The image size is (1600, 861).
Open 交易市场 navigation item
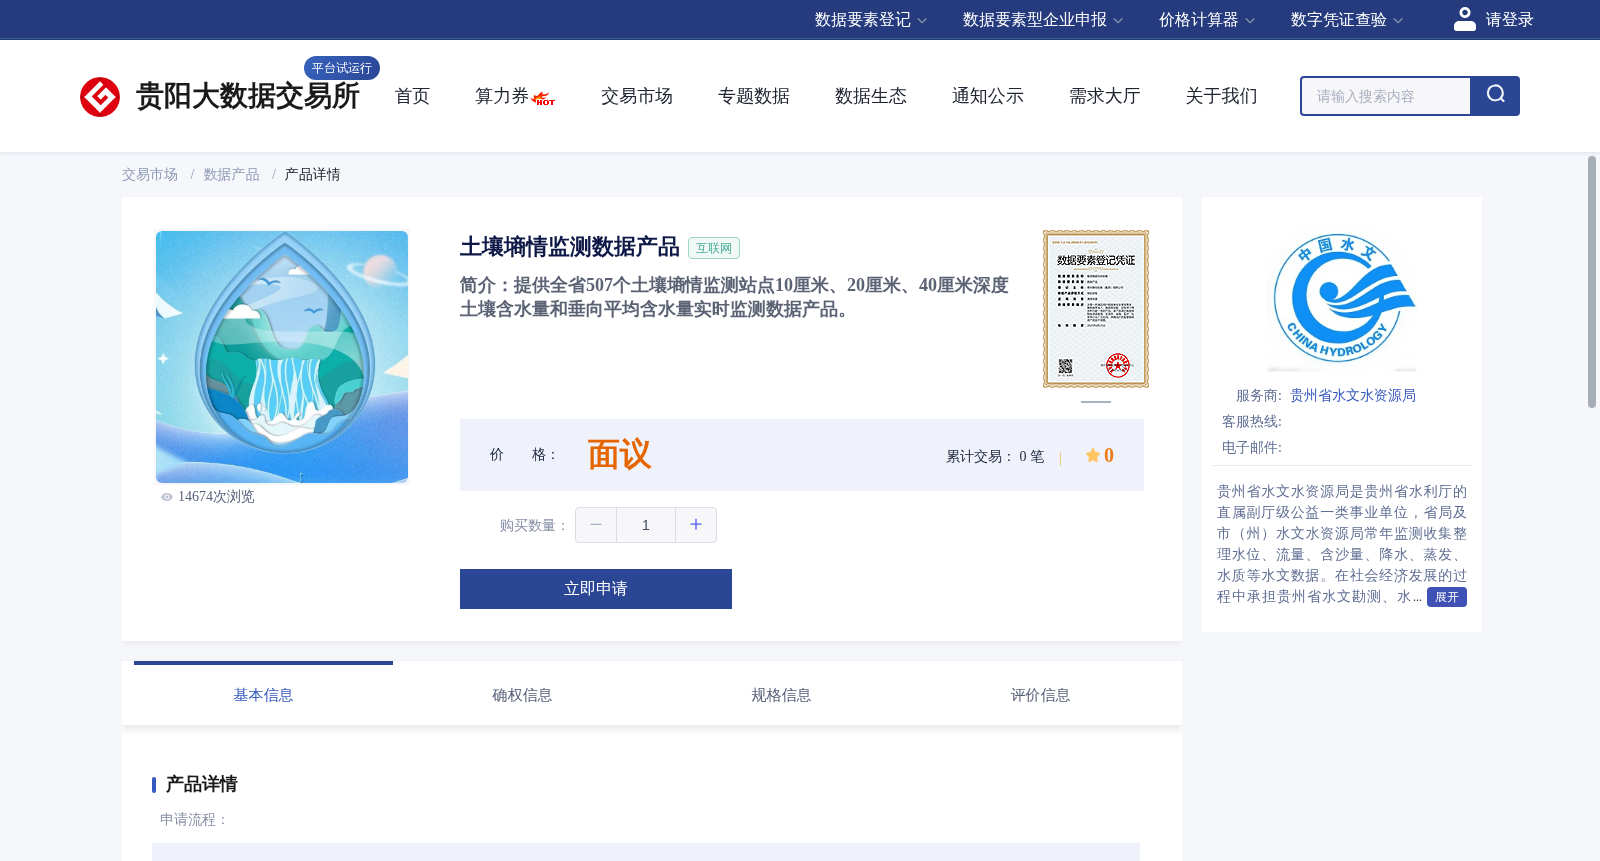pos(637,96)
